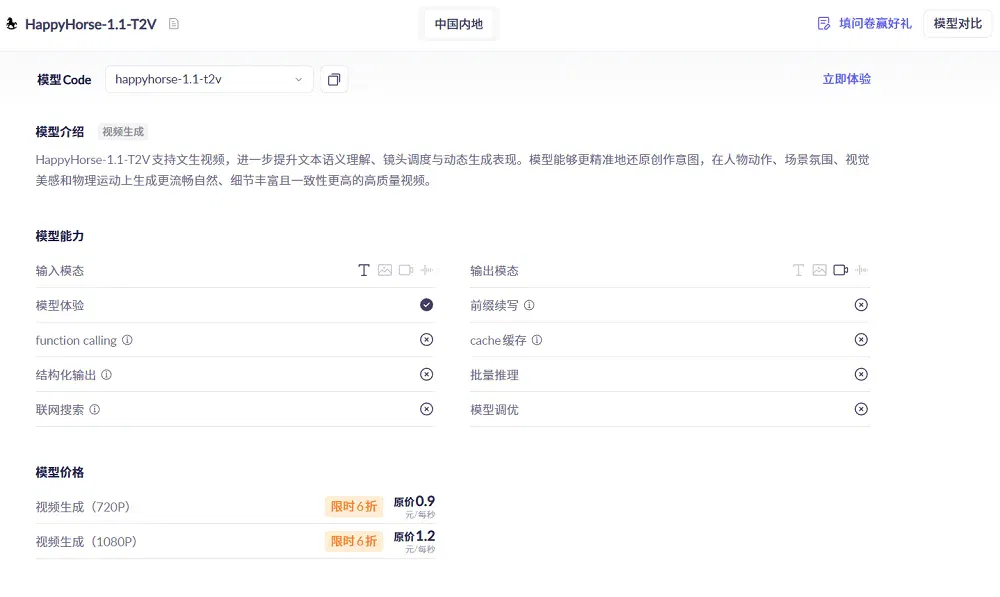1000x597 pixels.
Task: Click the text output modality icon
Action: point(798,270)
